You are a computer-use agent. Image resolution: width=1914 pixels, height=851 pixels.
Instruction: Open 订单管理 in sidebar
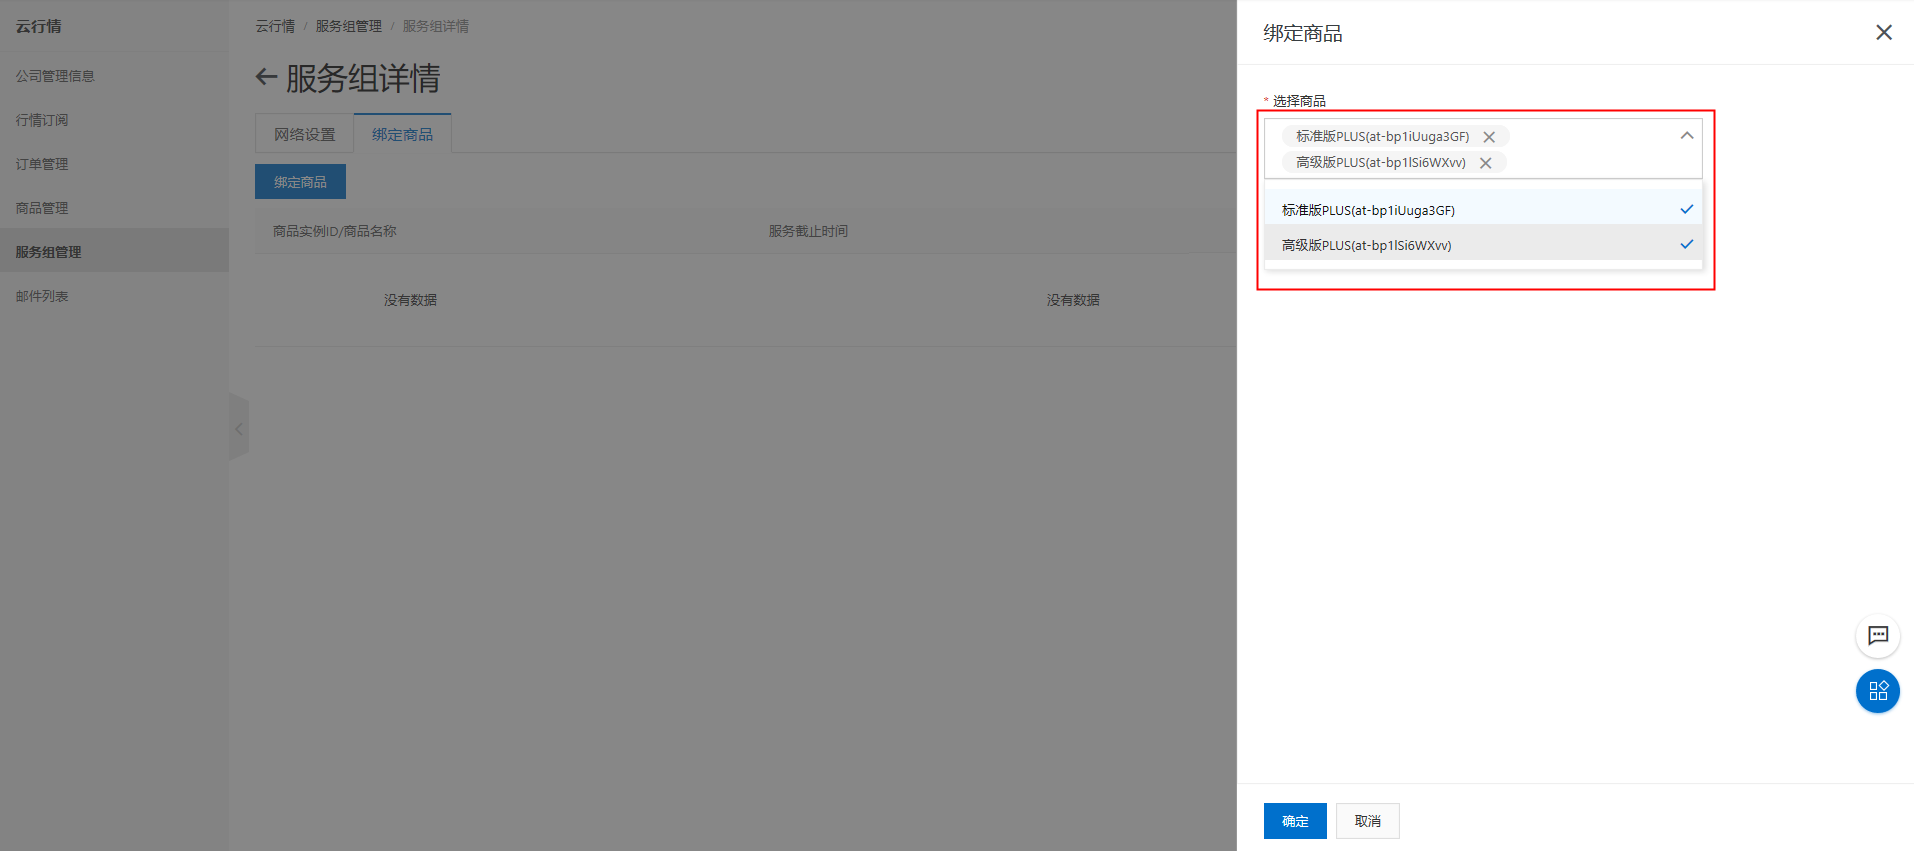point(42,164)
